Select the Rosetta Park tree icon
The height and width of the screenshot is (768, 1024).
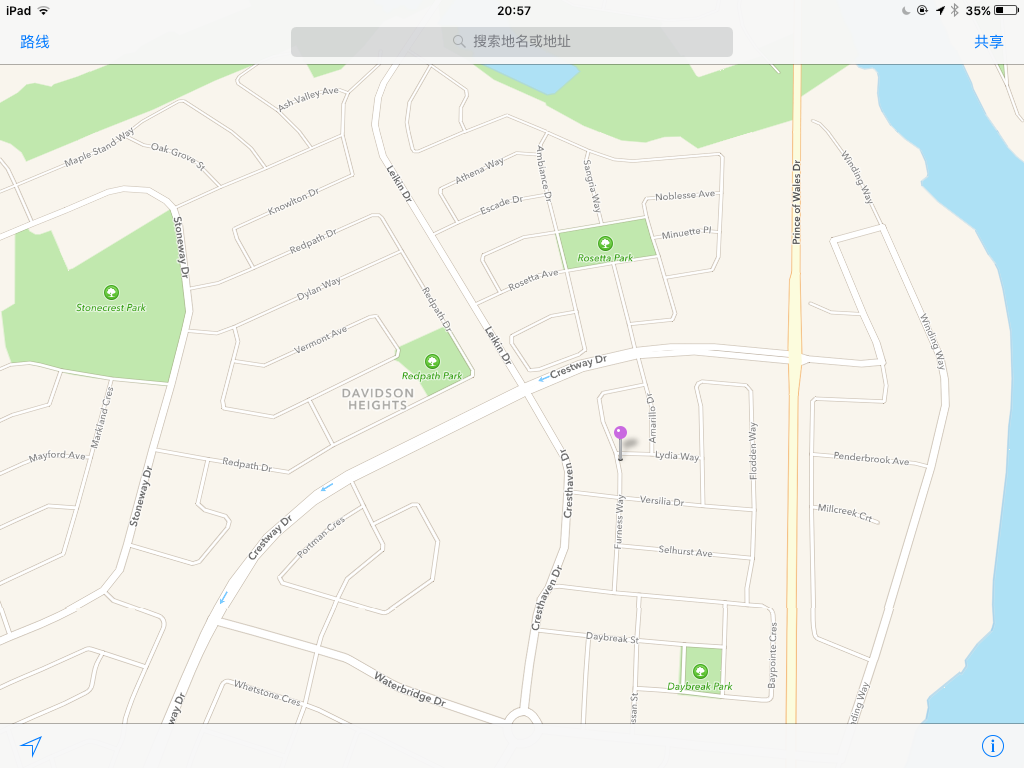click(x=605, y=244)
